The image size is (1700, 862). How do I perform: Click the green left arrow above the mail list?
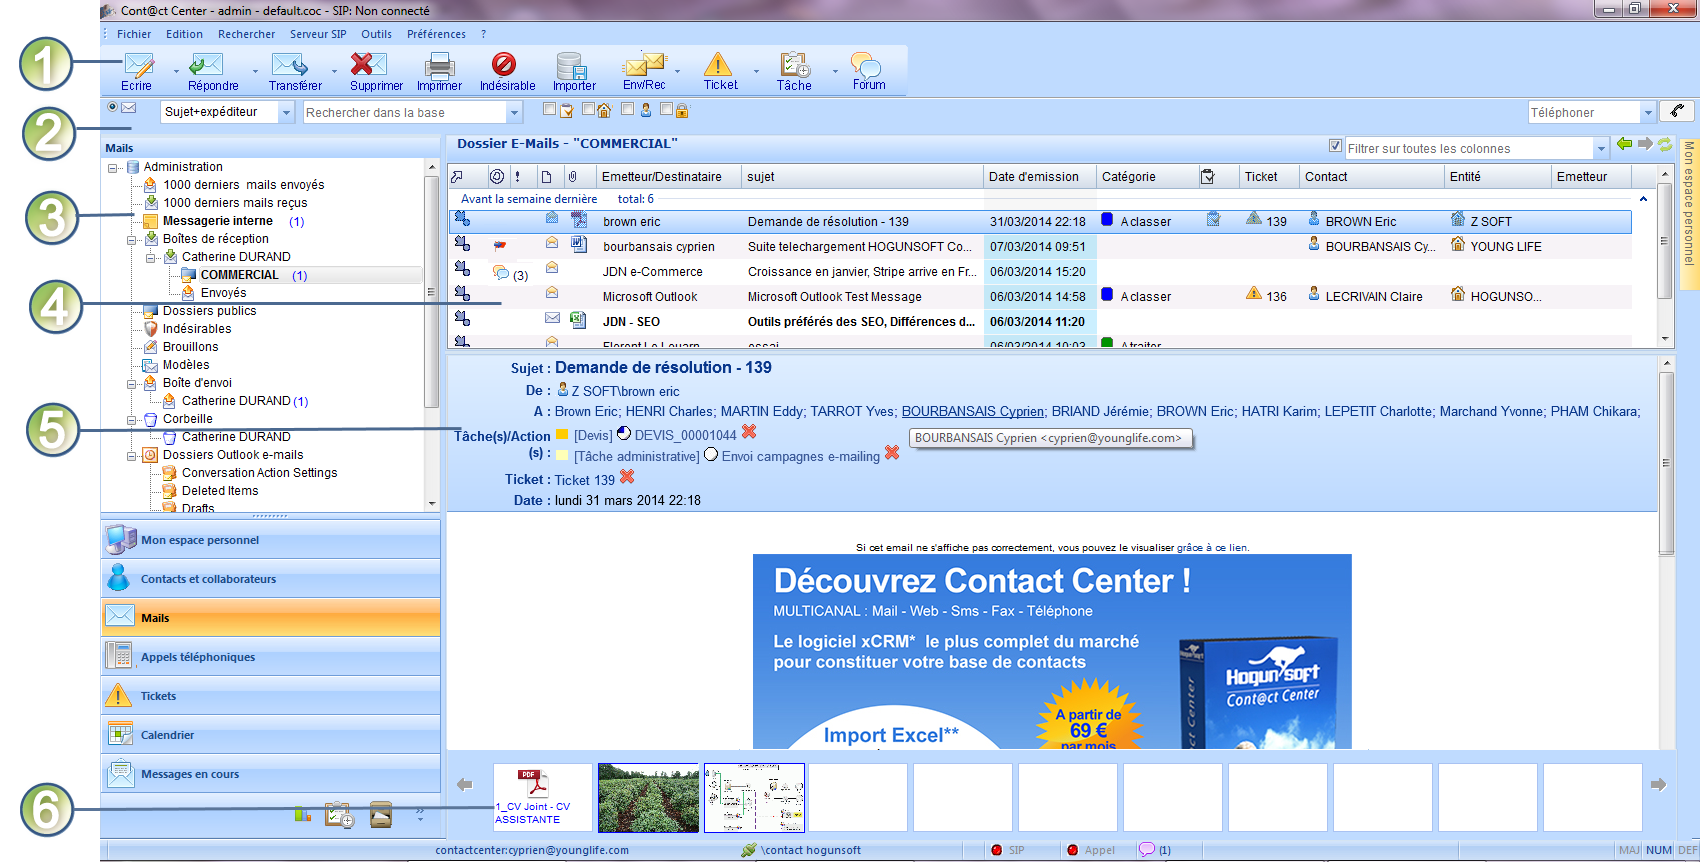point(1624,144)
